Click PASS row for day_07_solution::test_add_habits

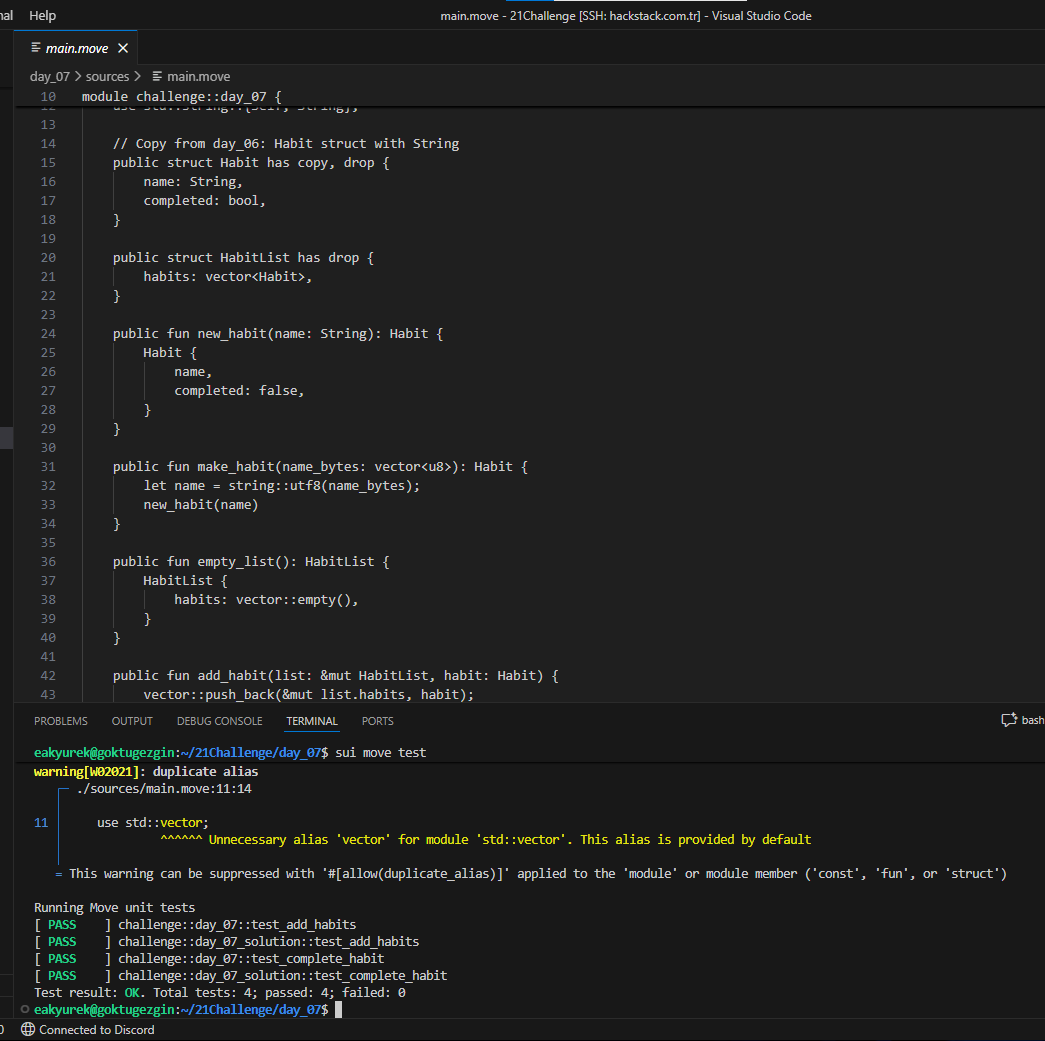click(x=227, y=942)
